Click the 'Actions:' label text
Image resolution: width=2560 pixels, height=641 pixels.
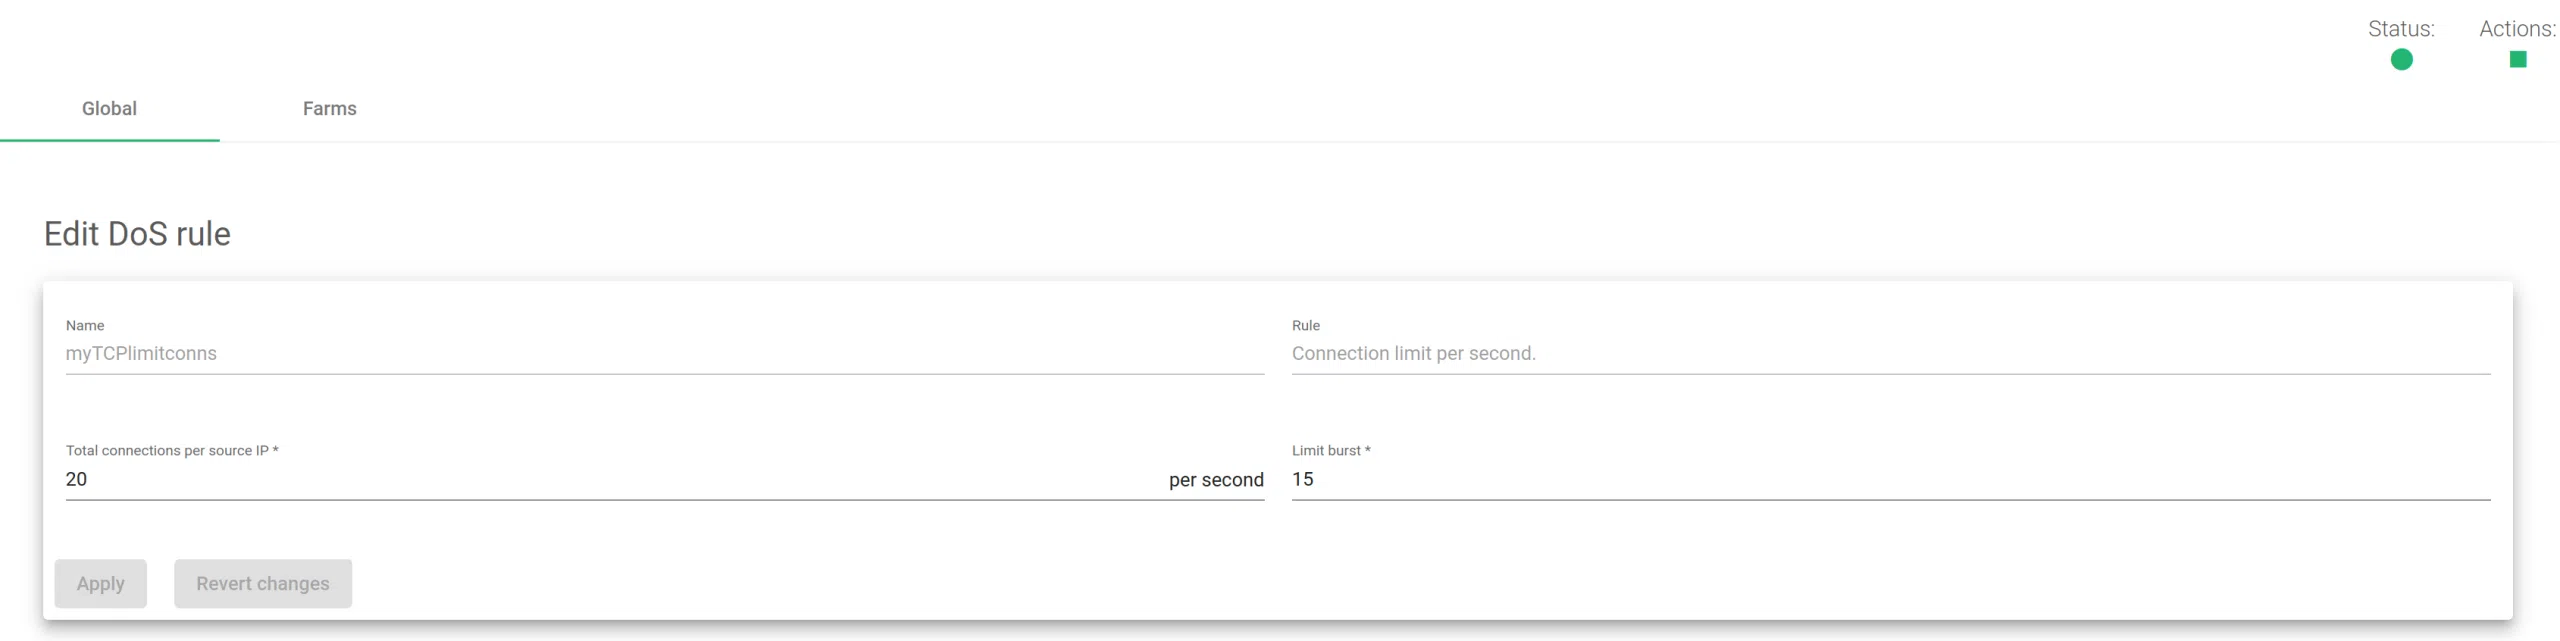click(2516, 29)
